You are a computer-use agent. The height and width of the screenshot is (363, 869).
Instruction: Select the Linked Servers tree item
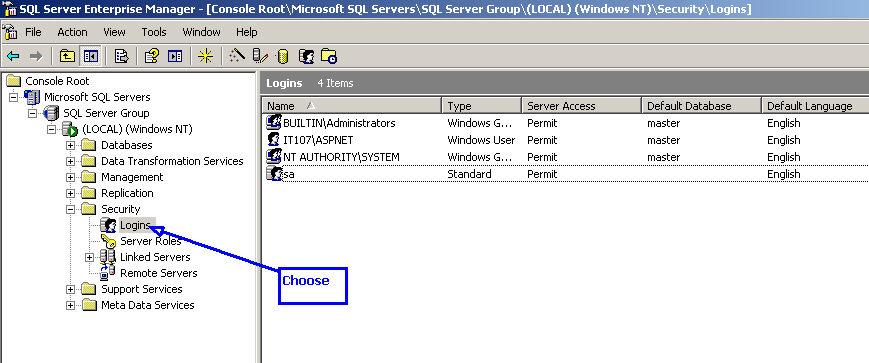coord(155,257)
